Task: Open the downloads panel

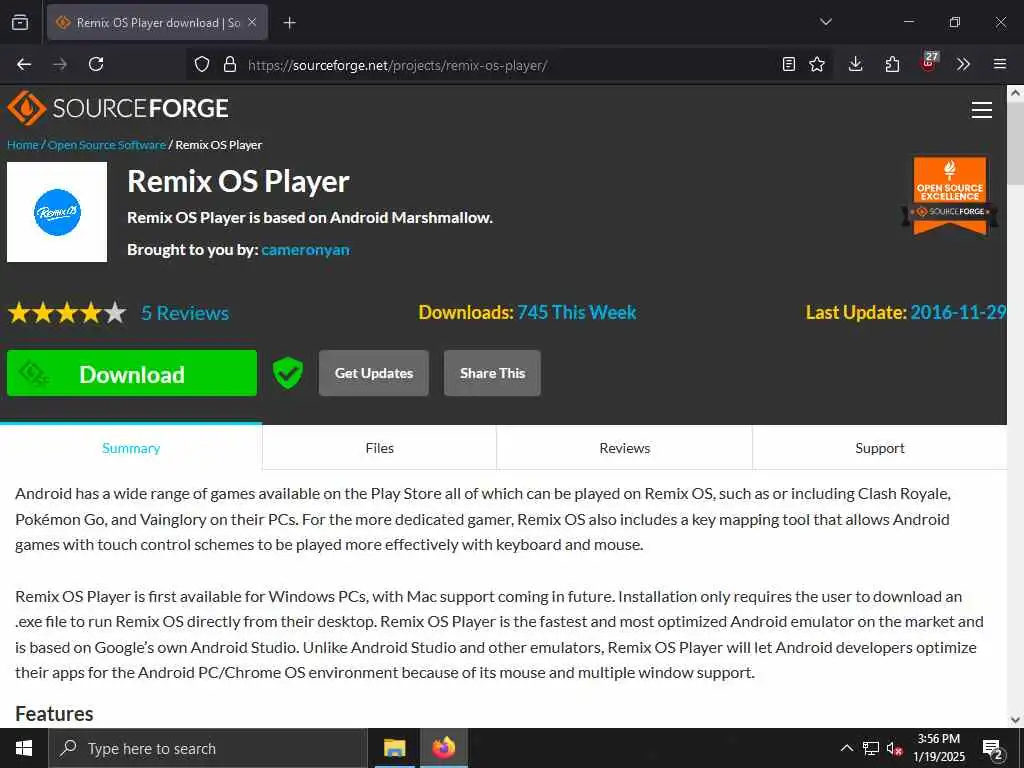Action: [x=856, y=64]
